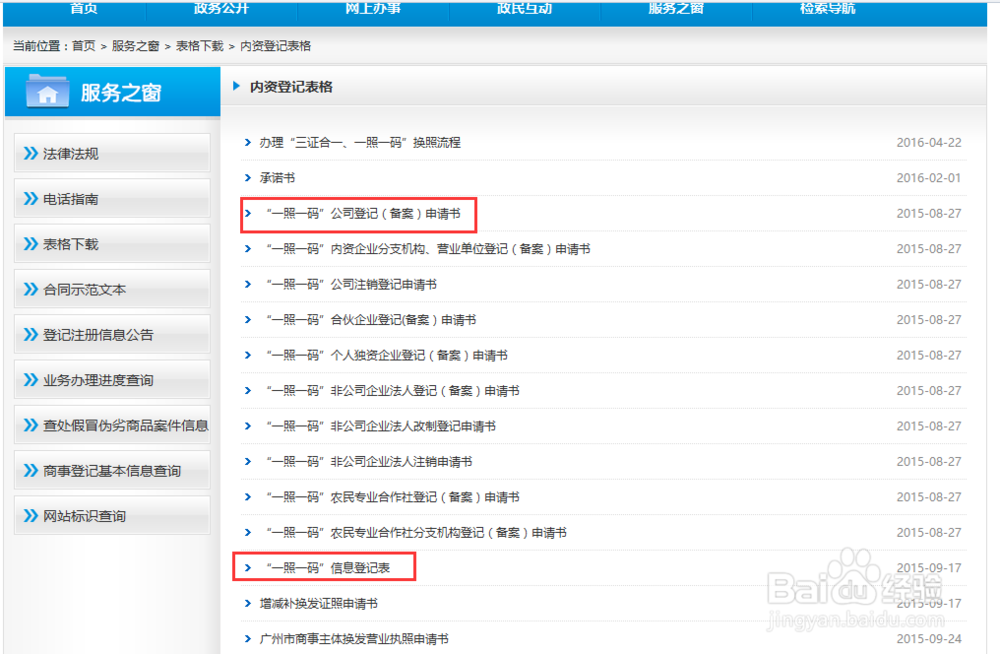Click the double-chevron icon beside 网站标识查询
This screenshot has width=1000, height=654.
click(x=30, y=515)
